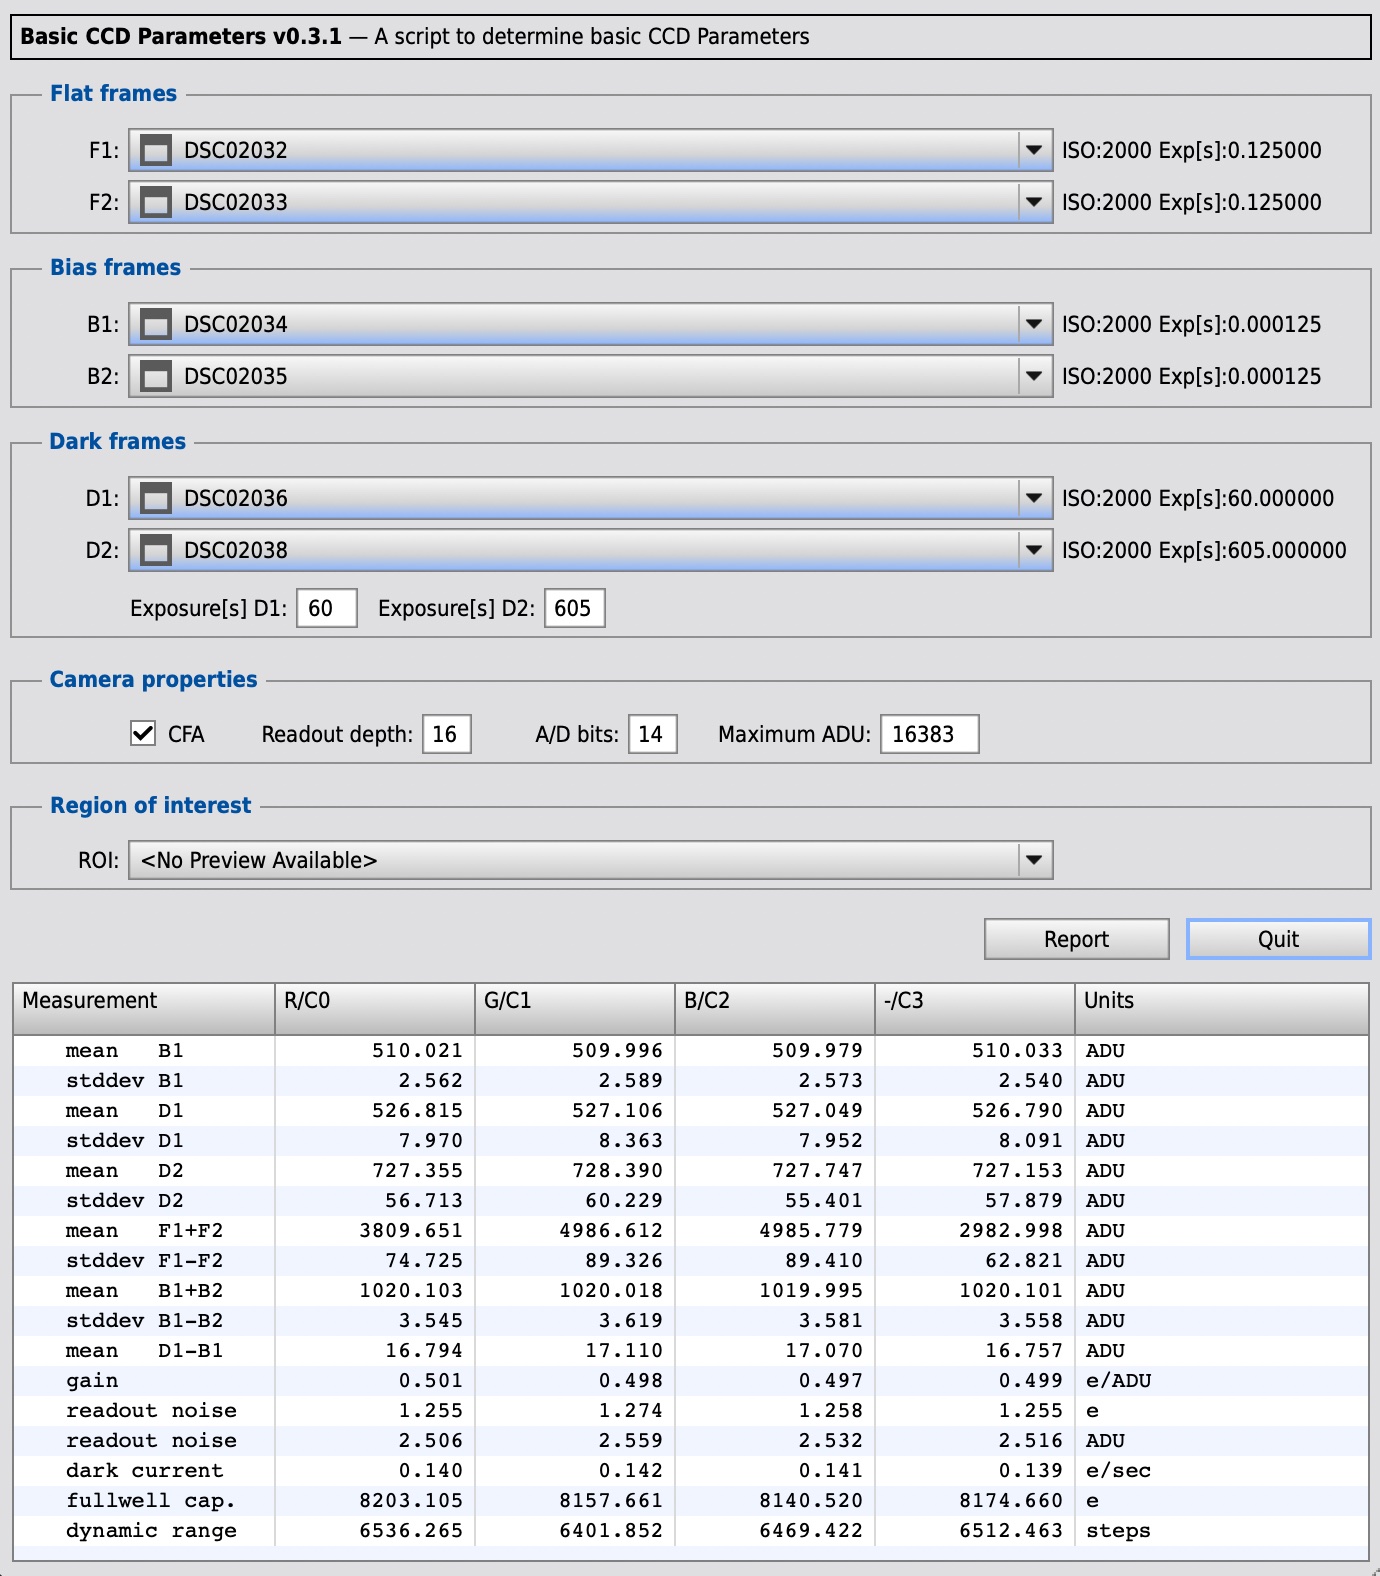The image size is (1380, 1576).
Task: Expand the ROI preview dropdown
Action: (1034, 860)
